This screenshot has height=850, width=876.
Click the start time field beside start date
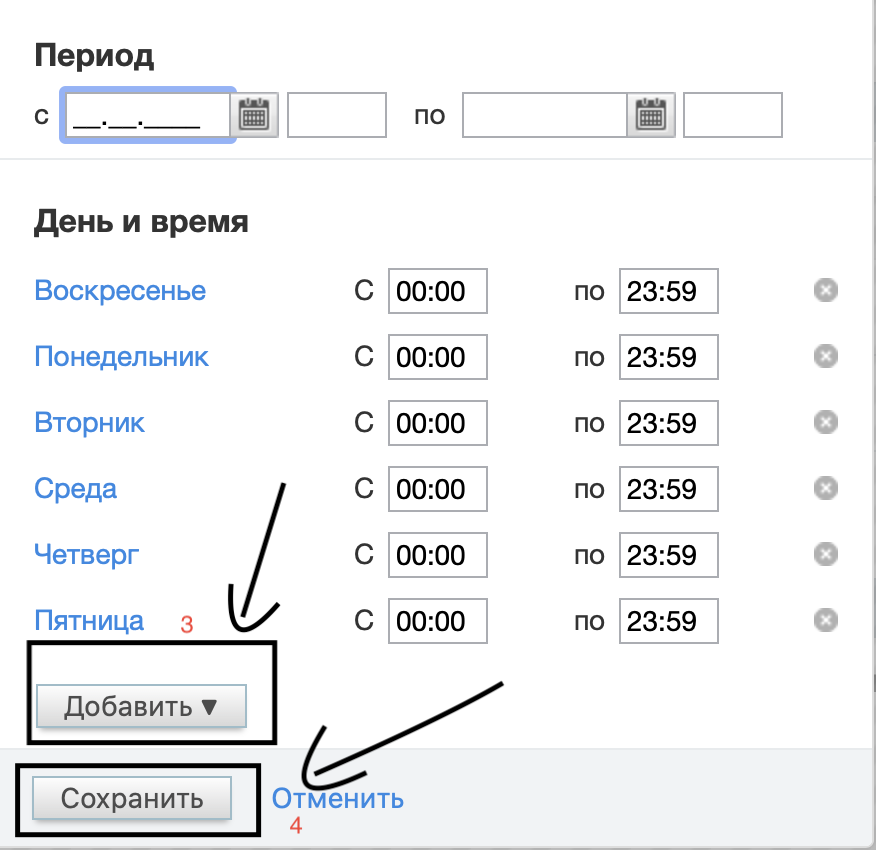click(x=336, y=116)
